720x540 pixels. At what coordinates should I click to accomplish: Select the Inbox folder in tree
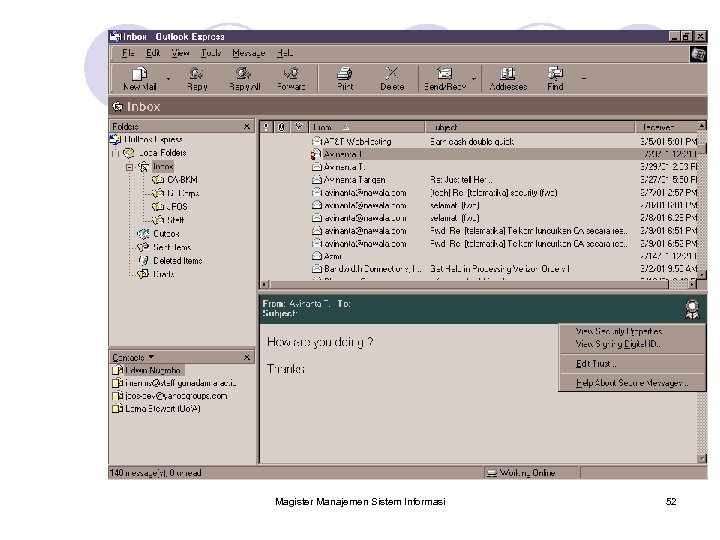[x=163, y=166]
